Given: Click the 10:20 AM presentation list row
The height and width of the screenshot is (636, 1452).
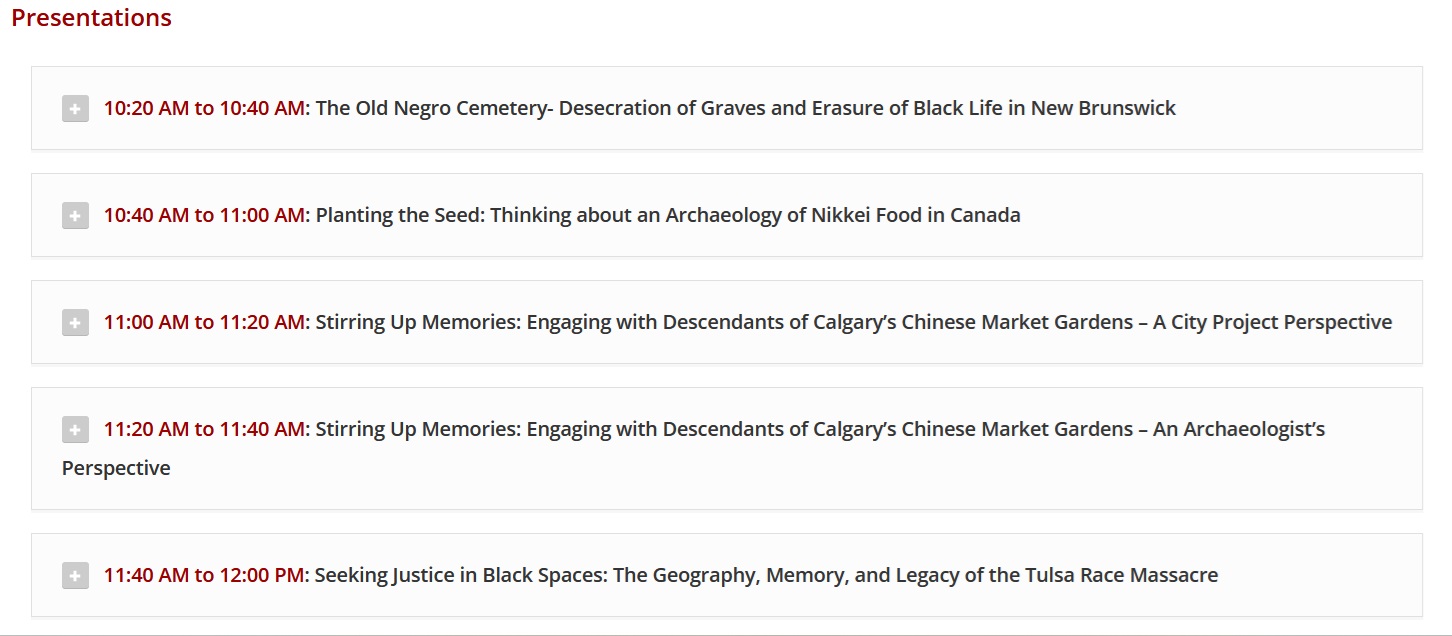Looking at the screenshot, I should pyautogui.click(x=726, y=108).
